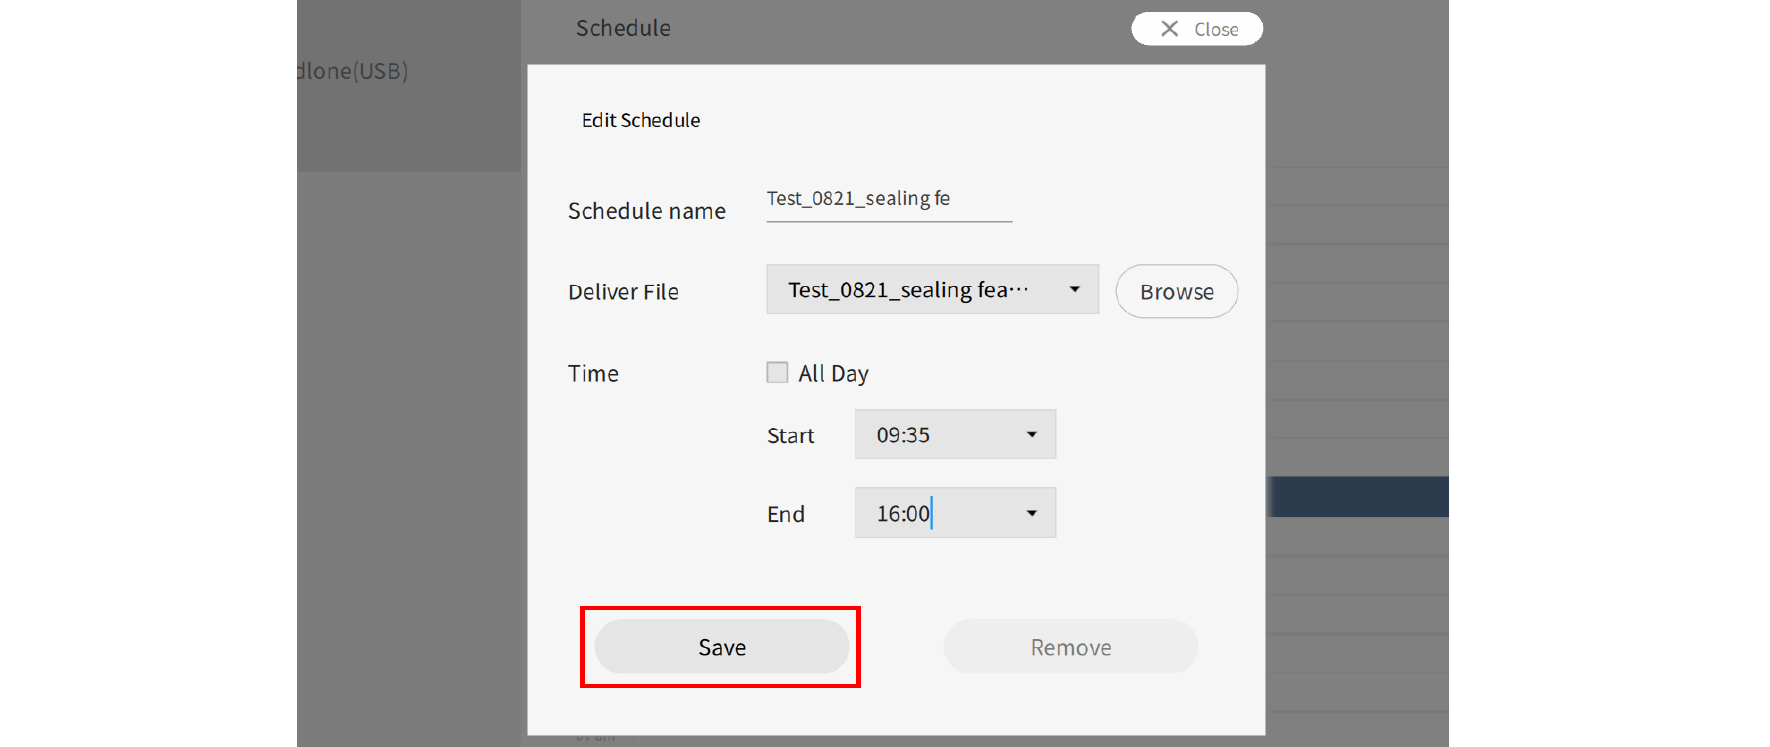Click the Deliver File label

(623, 292)
